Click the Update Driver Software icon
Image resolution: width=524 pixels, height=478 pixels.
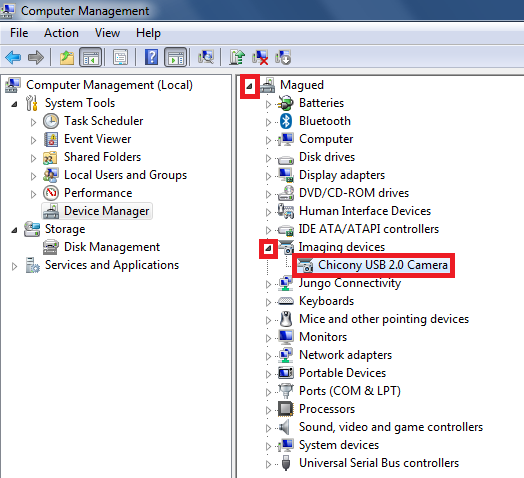[x=237, y=57]
